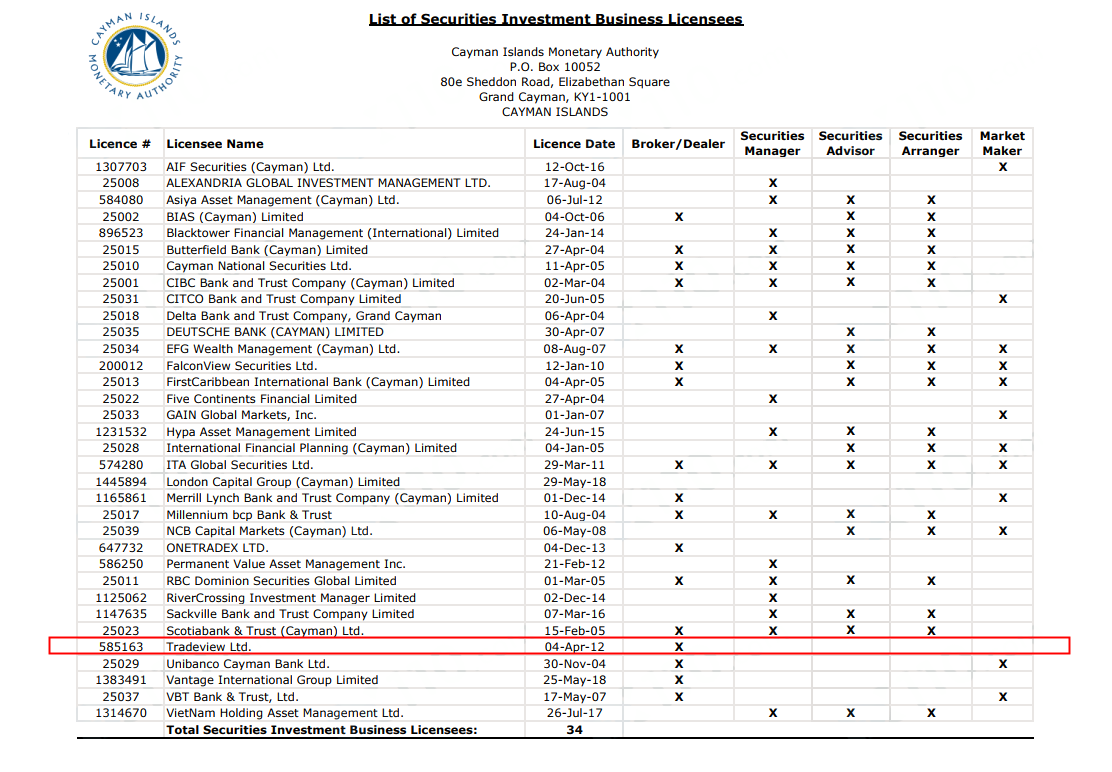Select 'Five Continents Financial Limited' name
The height and width of the screenshot is (772, 1112).
point(262,399)
